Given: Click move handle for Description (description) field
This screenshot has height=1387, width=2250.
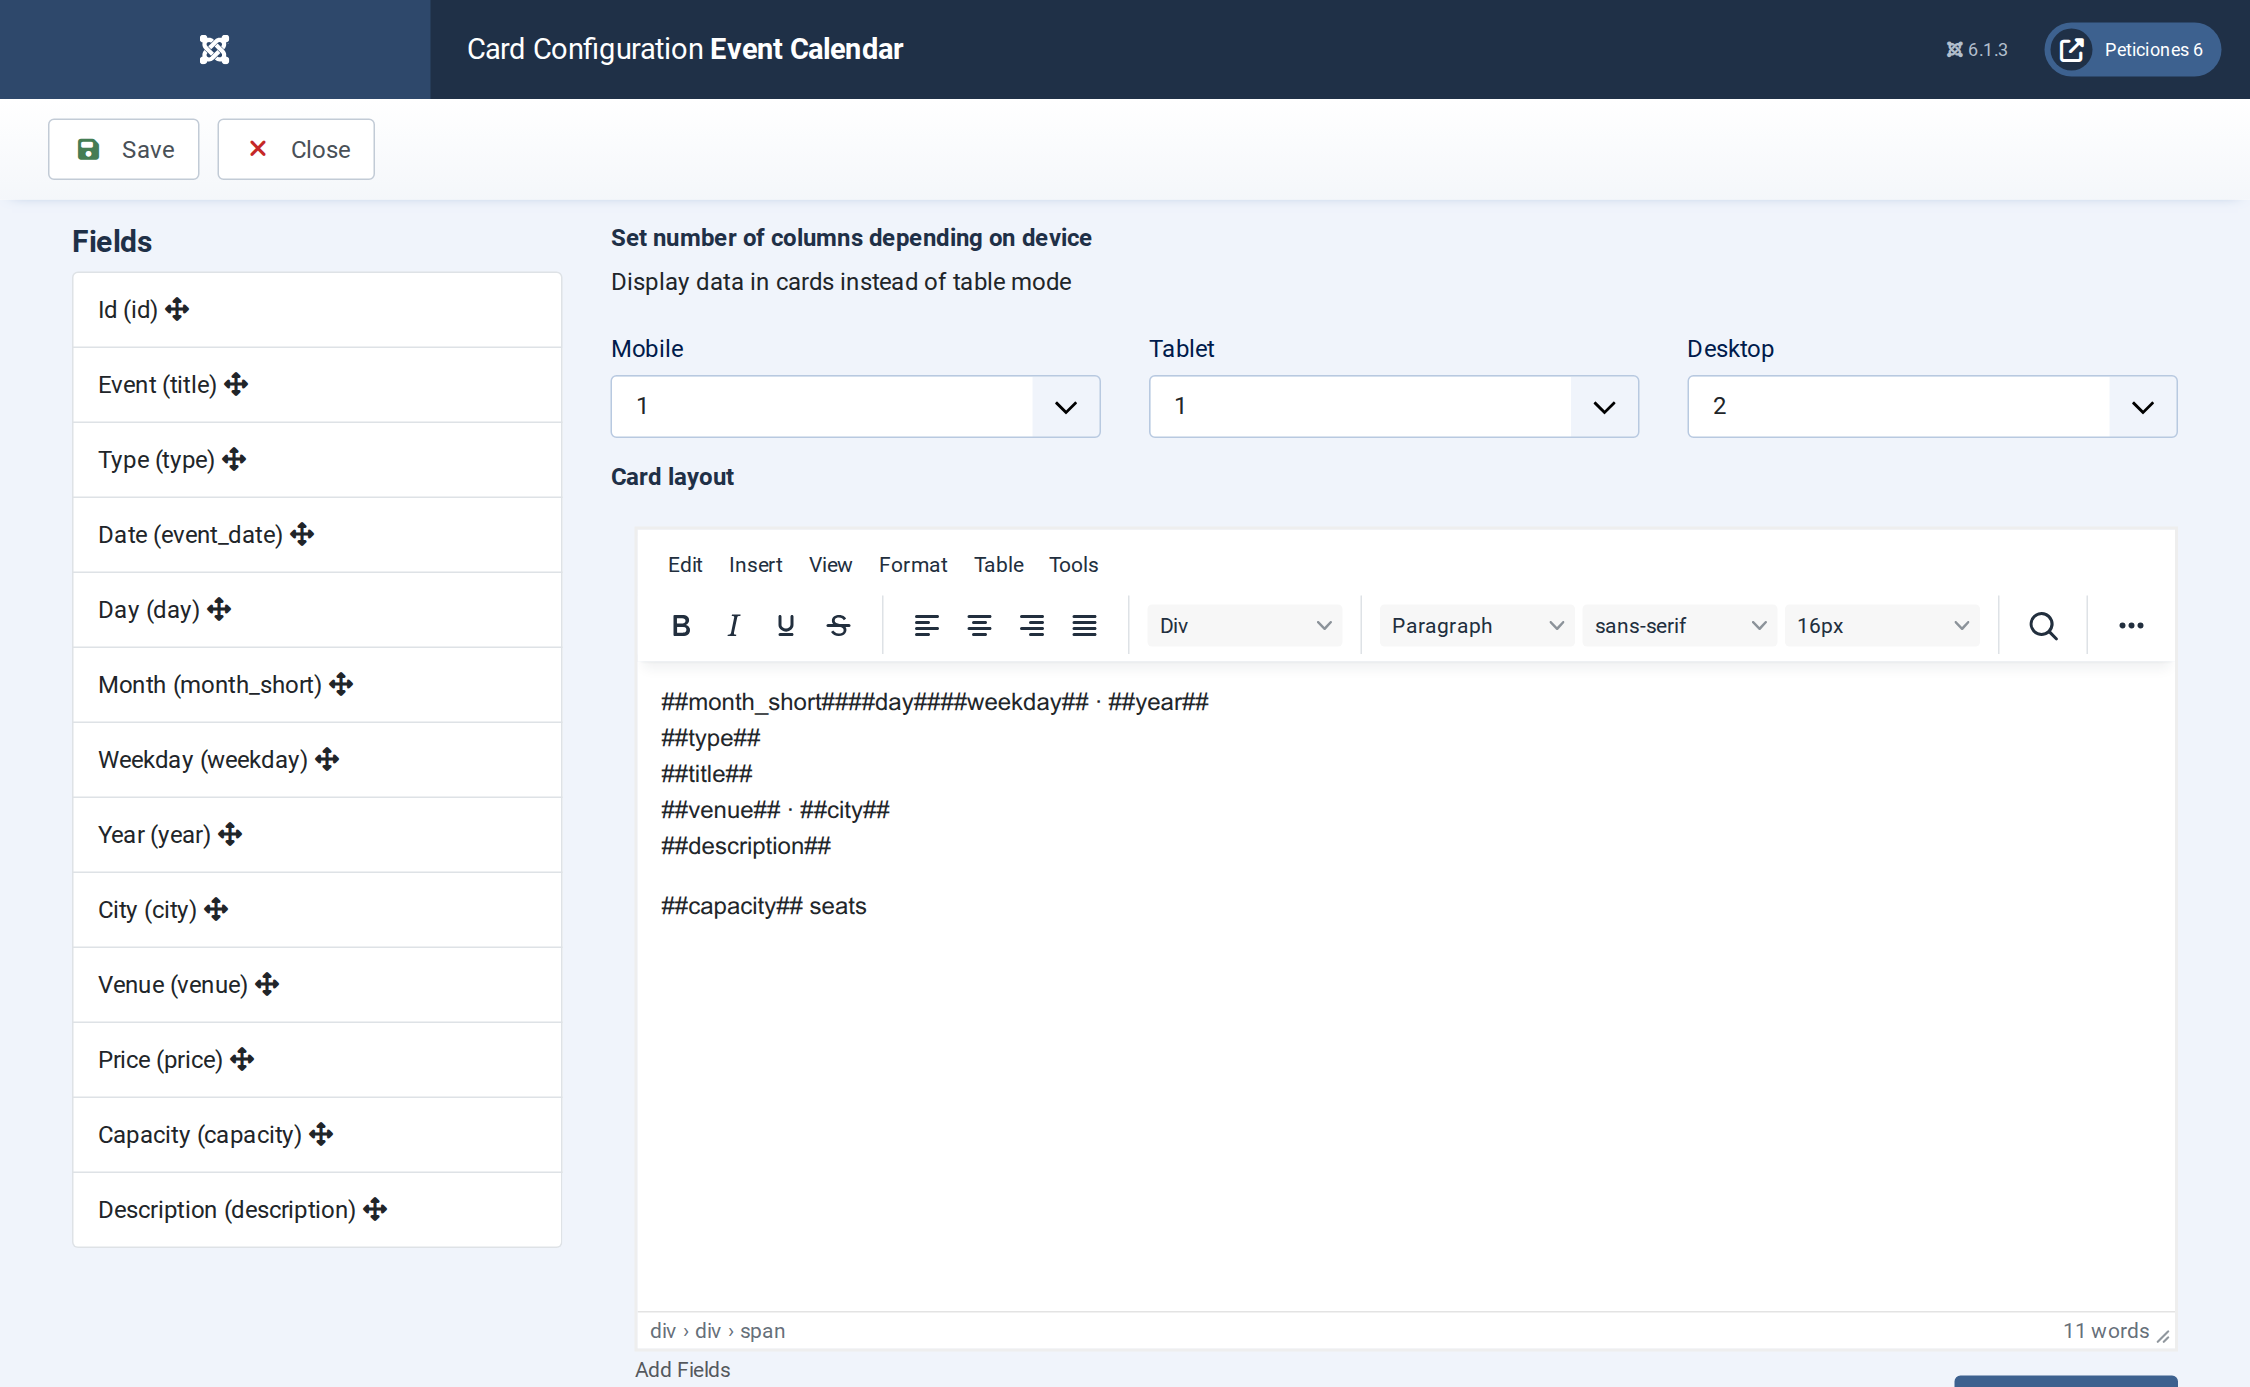Looking at the screenshot, I should 375,1209.
